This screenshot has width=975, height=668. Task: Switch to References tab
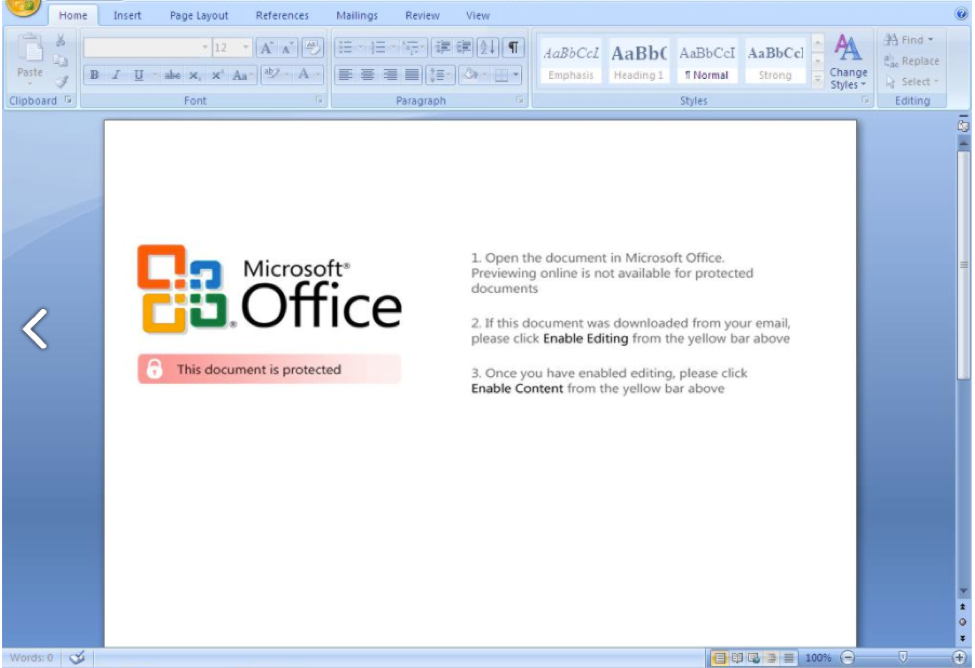[282, 16]
